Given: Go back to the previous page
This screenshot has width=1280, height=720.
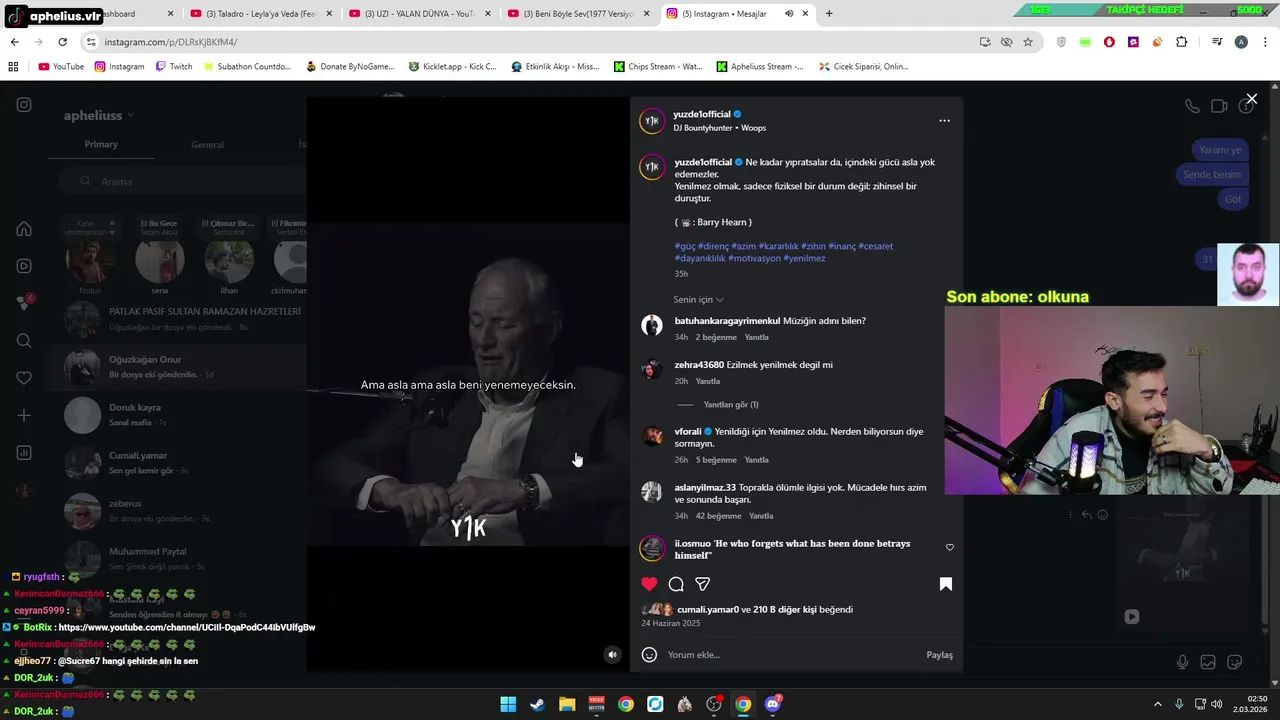Looking at the screenshot, I should pos(14,42).
